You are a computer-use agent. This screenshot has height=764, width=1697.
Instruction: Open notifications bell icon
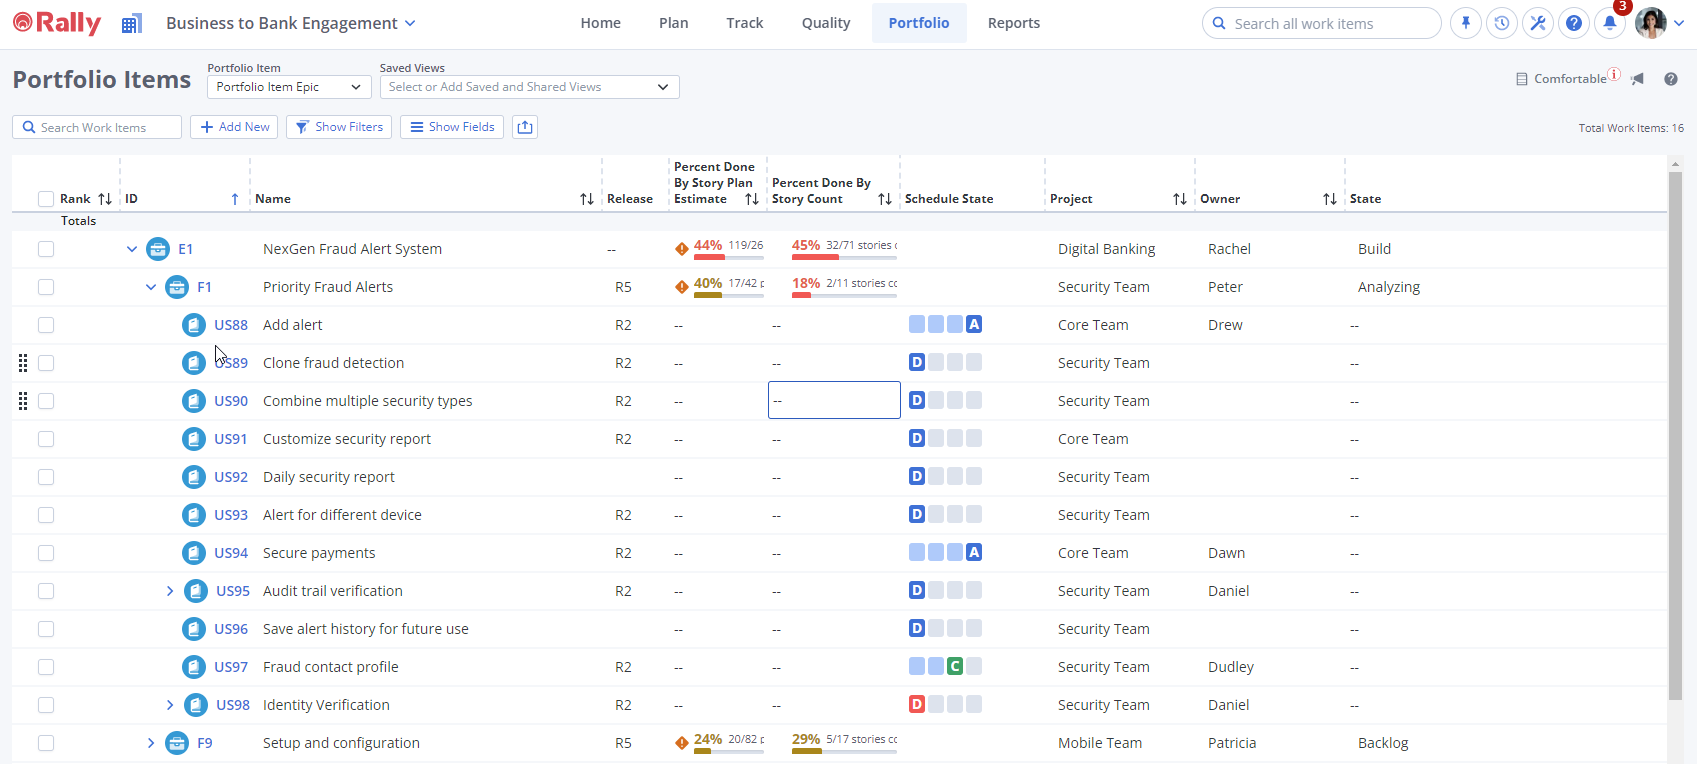[x=1609, y=23]
